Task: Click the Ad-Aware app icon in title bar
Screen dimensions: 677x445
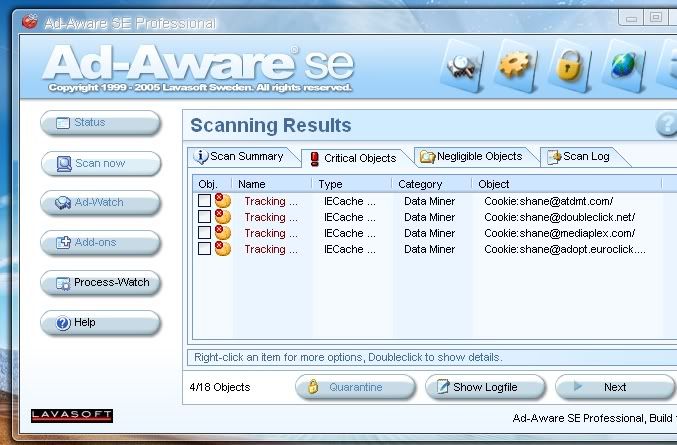Action: click(29, 21)
